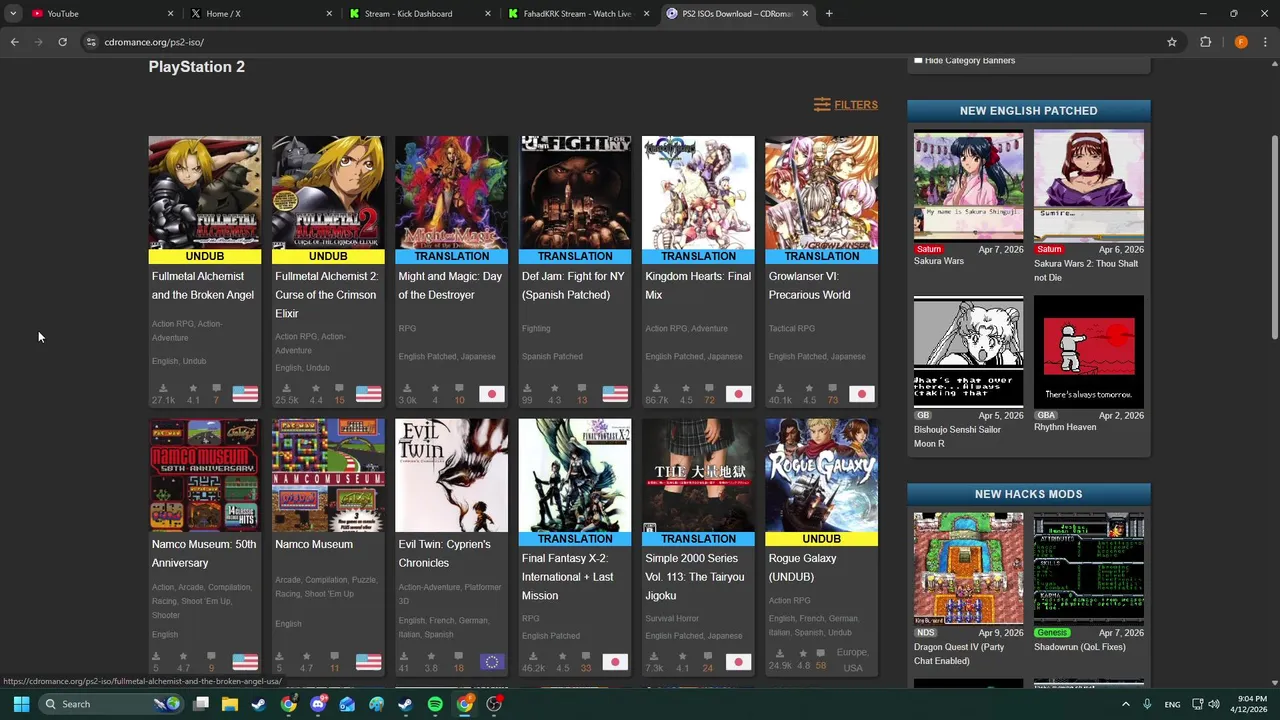The width and height of the screenshot is (1280, 720).
Task: Open the Chrome profile avatar
Action: tap(1241, 42)
